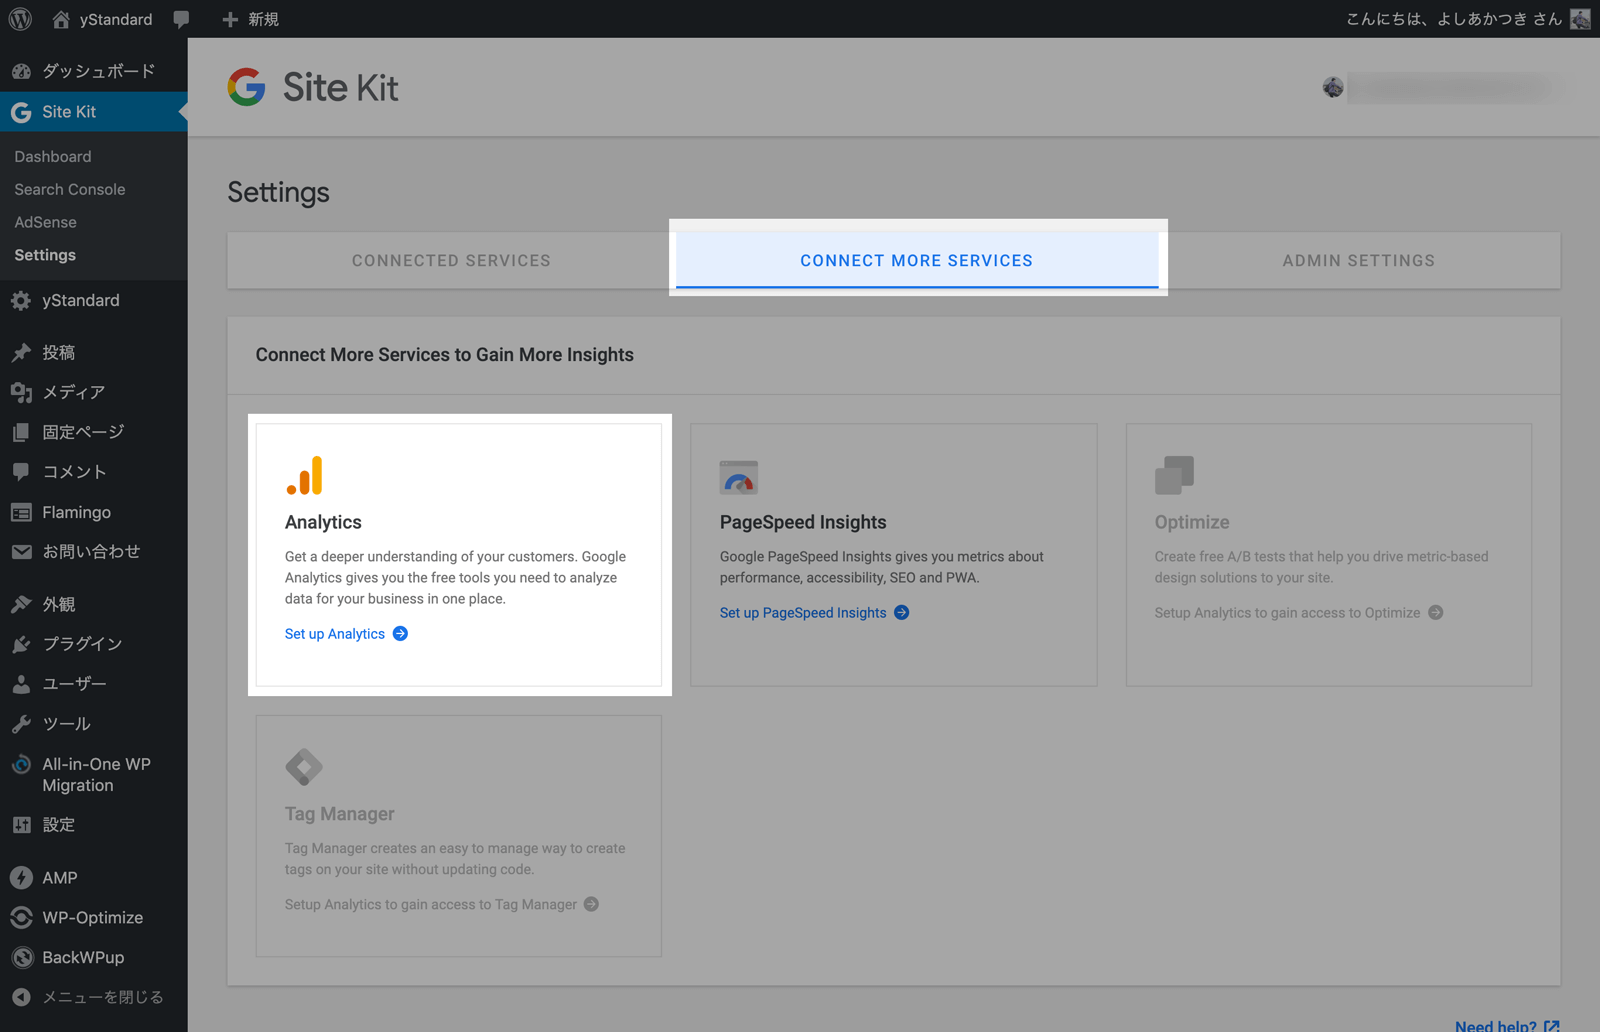Viewport: 1600px width, 1032px height.
Task: Click the ユーザー user icon
Action: (21, 684)
